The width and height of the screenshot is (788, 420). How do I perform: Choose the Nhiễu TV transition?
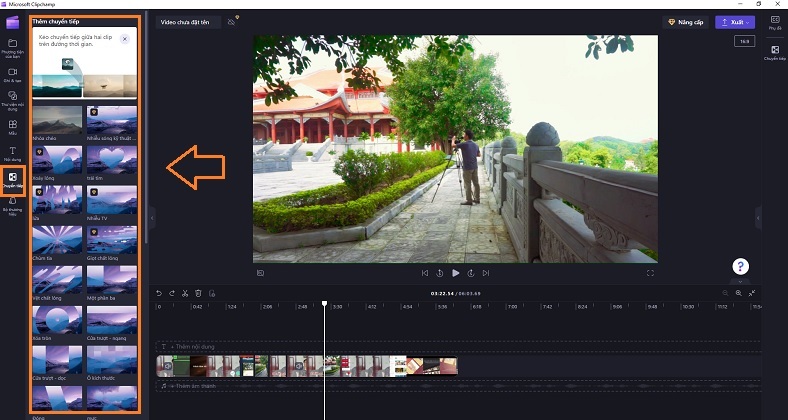pyautogui.click(x=112, y=200)
